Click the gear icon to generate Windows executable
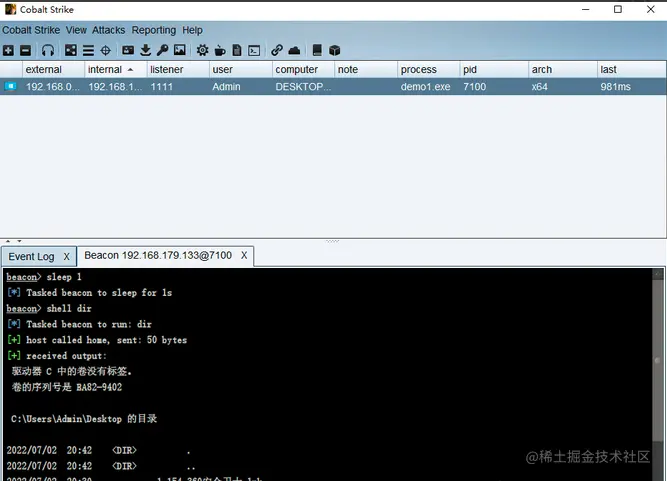The image size is (667, 481). click(x=202, y=50)
